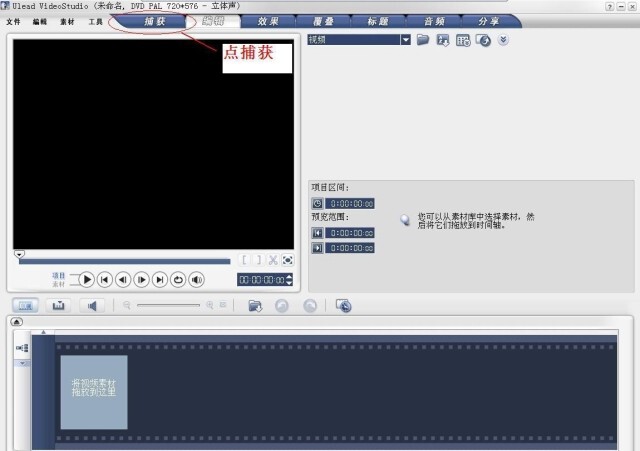Click the preview scrubber handle
Screen dimensions: 640x451
tap(19, 254)
